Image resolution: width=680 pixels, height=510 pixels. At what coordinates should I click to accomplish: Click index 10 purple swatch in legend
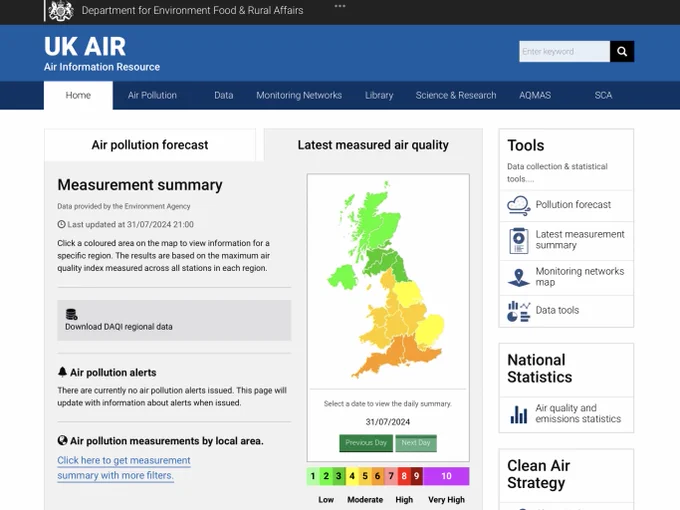[x=446, y=476]
